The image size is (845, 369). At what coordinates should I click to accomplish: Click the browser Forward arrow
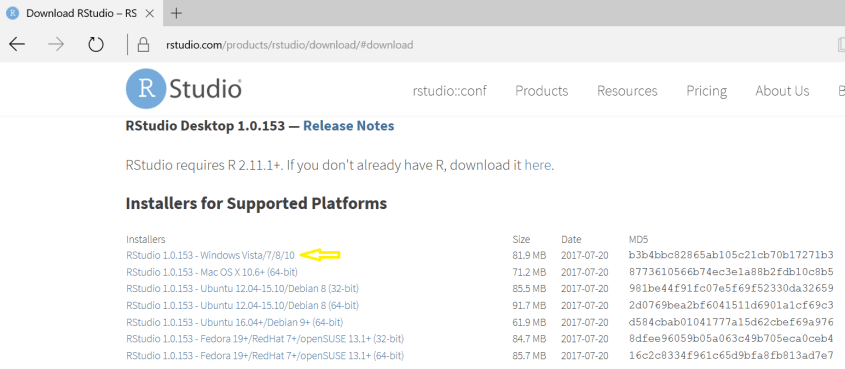tap(56, 45)
